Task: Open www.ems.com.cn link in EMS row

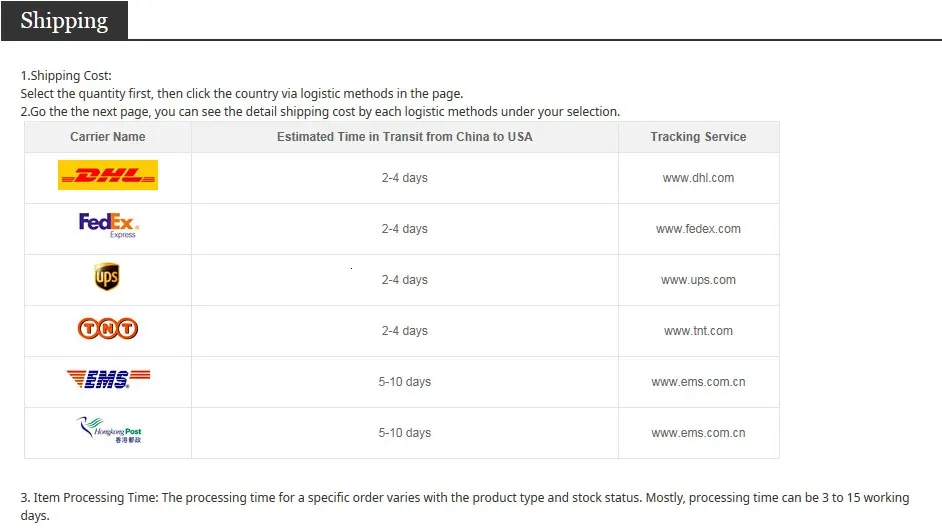Action: point(698,382)
